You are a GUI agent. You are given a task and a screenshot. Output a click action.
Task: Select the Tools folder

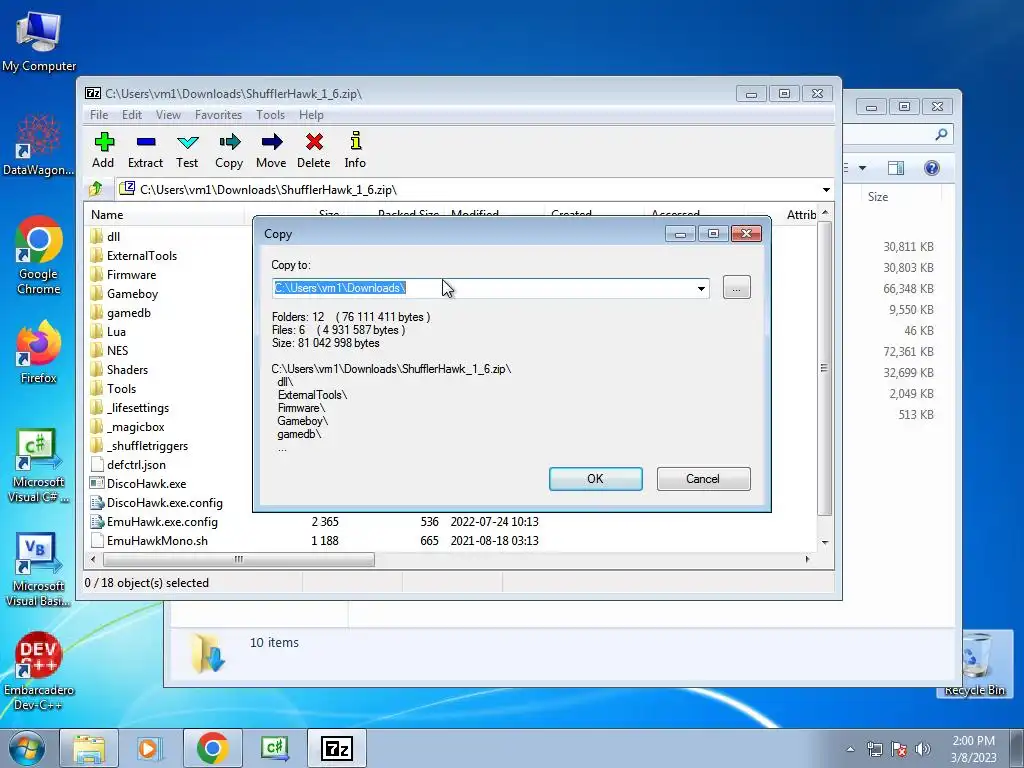point(113,389)
